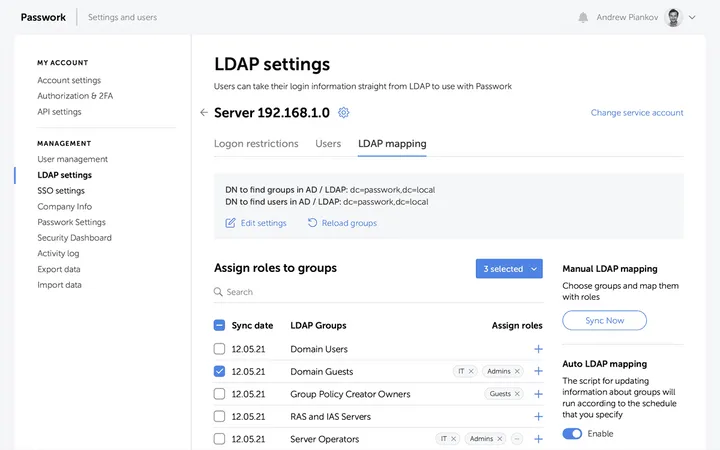
Task: Add a role to Domain Users
Action: (x=538, y=349)
